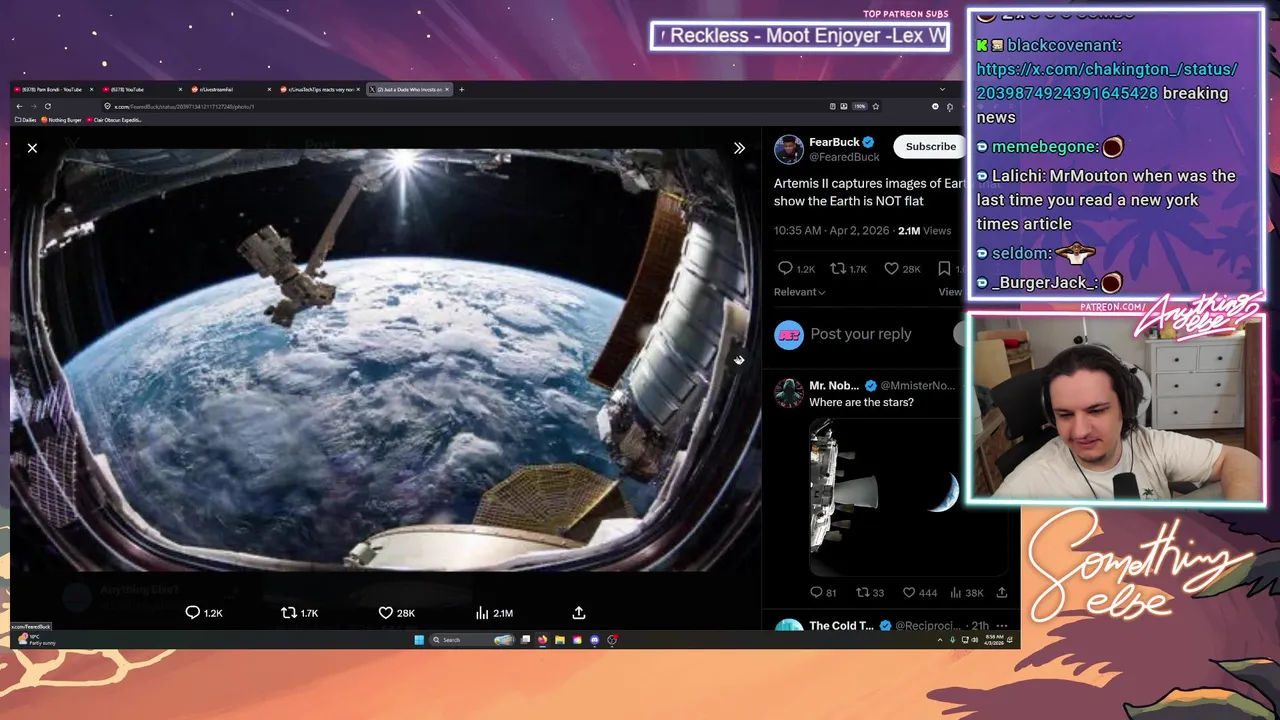Image resolution: width=1280 pixels, height=720 pixels.
Task: Subscribe to FearBuck
Action: (x=930, y=147)
